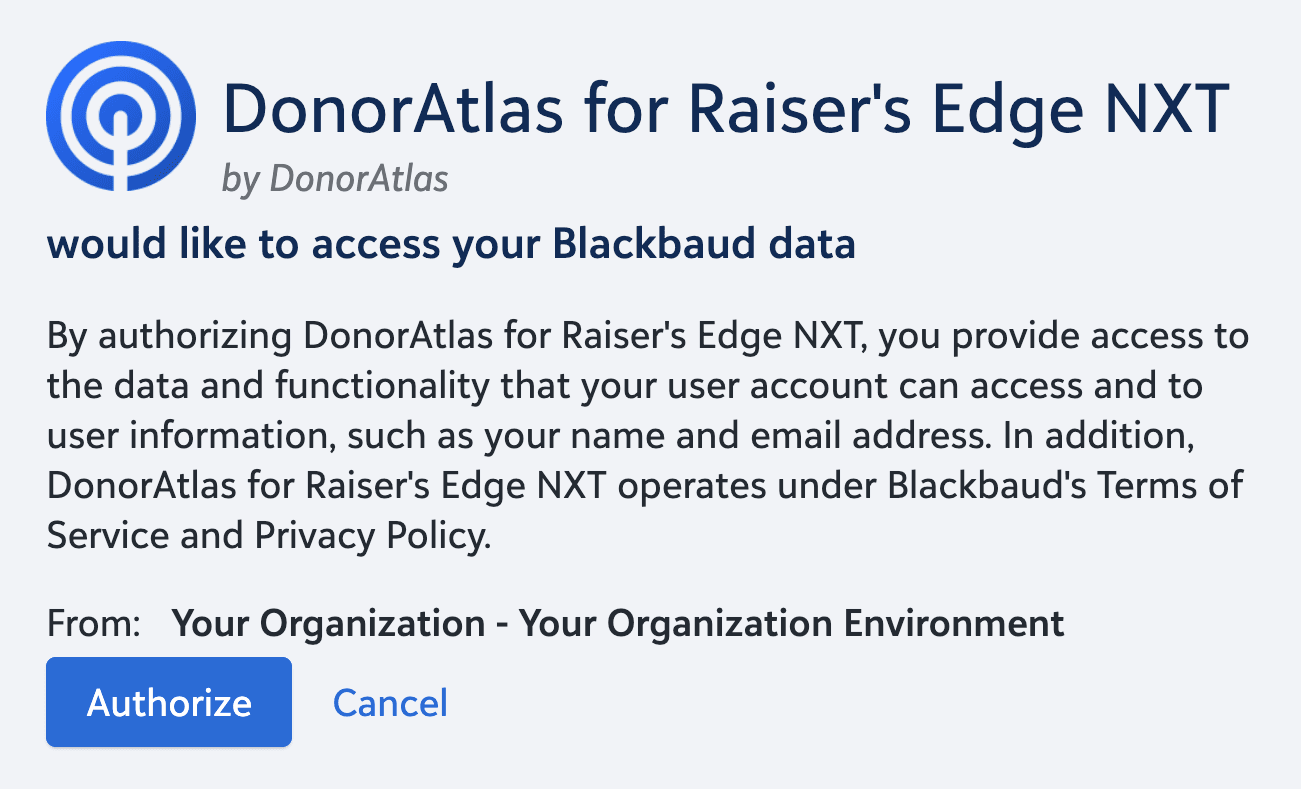Click the DonorAtlas for Raiser's Edge NXT title
Image resolution: width=1301 pixels, height=789 pixels.
[x=727, y=105]
